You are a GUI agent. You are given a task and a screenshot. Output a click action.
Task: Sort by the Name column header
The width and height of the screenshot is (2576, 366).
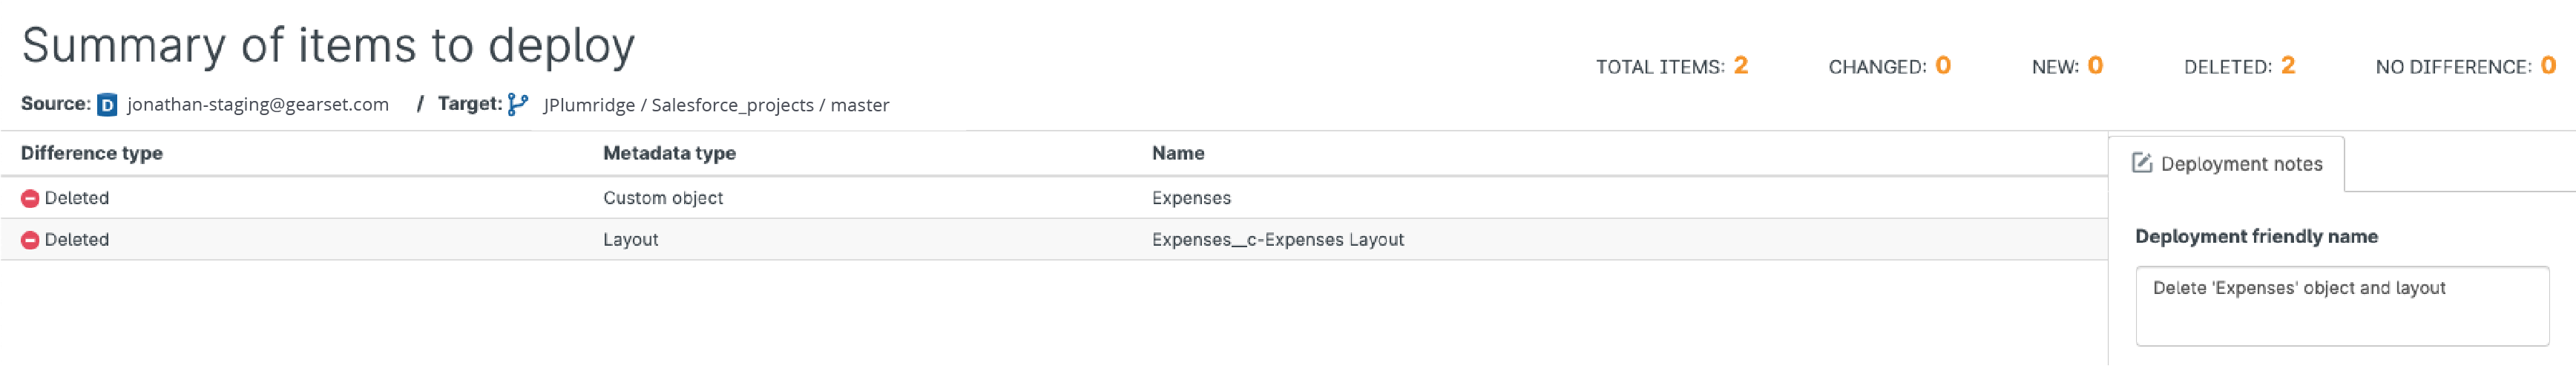pos(1177,153)
